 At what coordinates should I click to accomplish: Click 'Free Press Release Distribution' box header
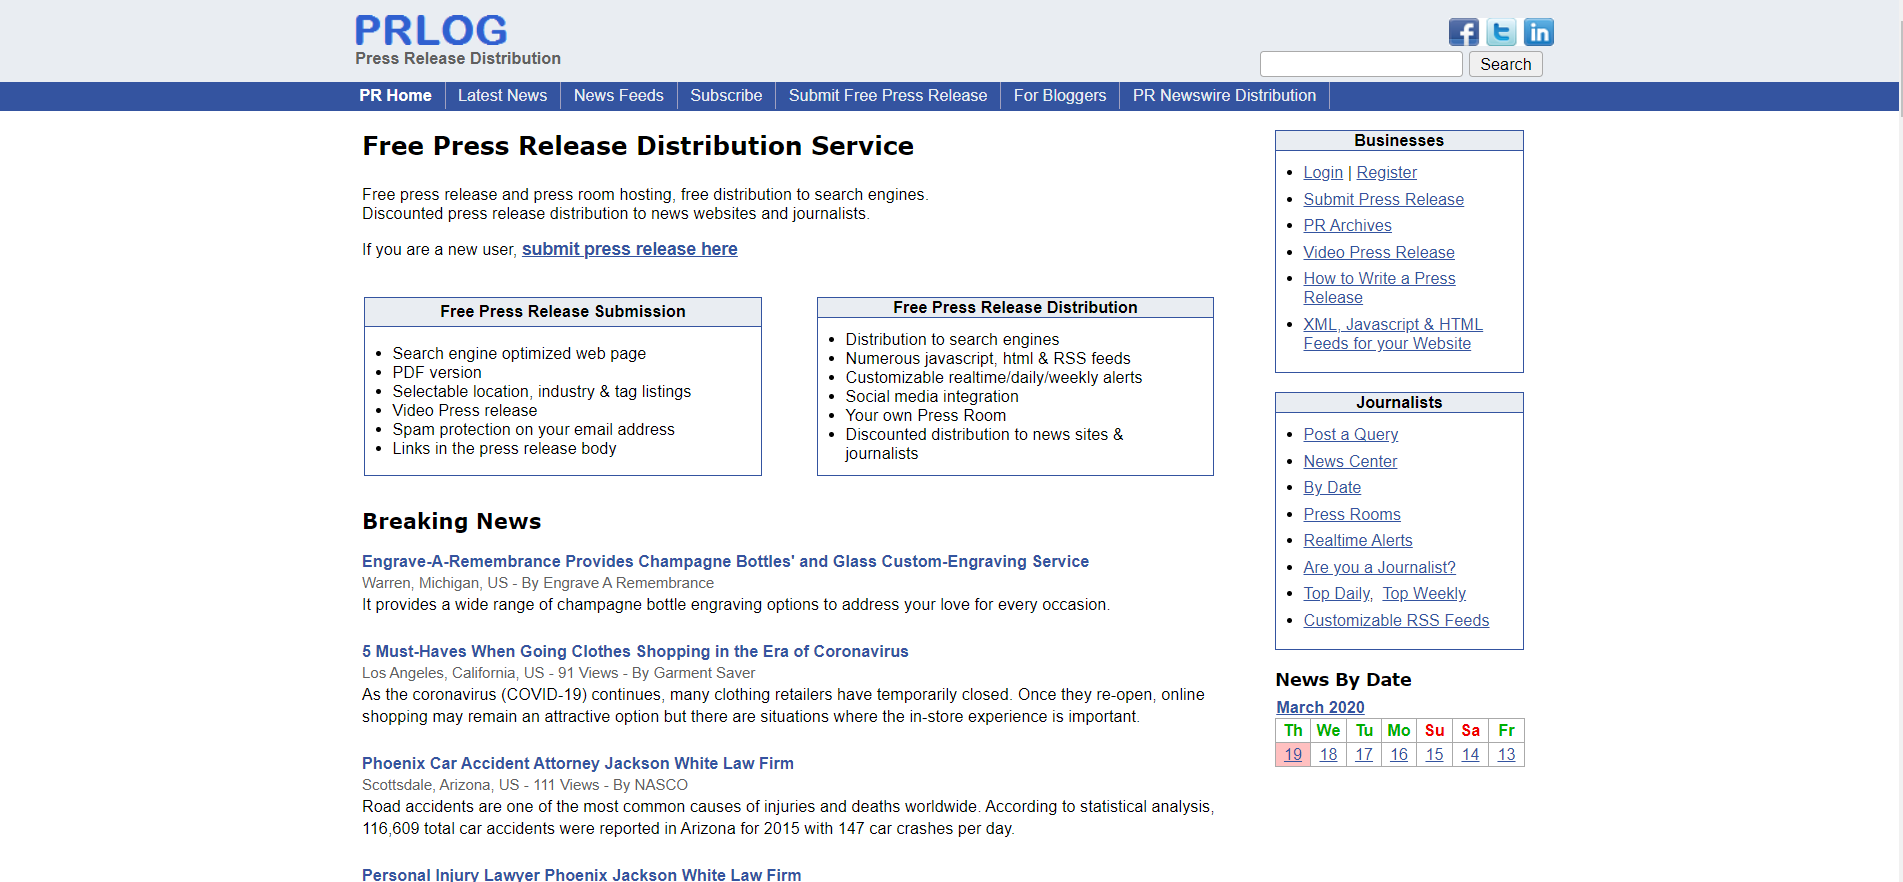point(1015,307)
